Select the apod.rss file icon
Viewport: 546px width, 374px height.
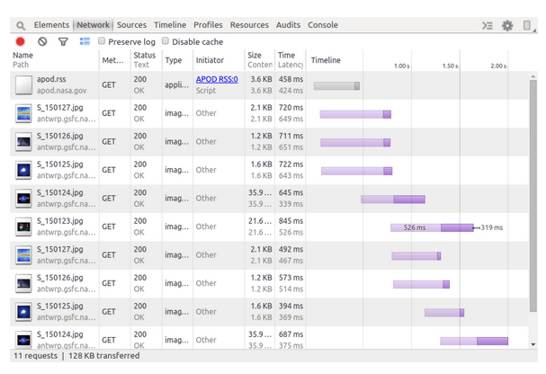[24, 85]
